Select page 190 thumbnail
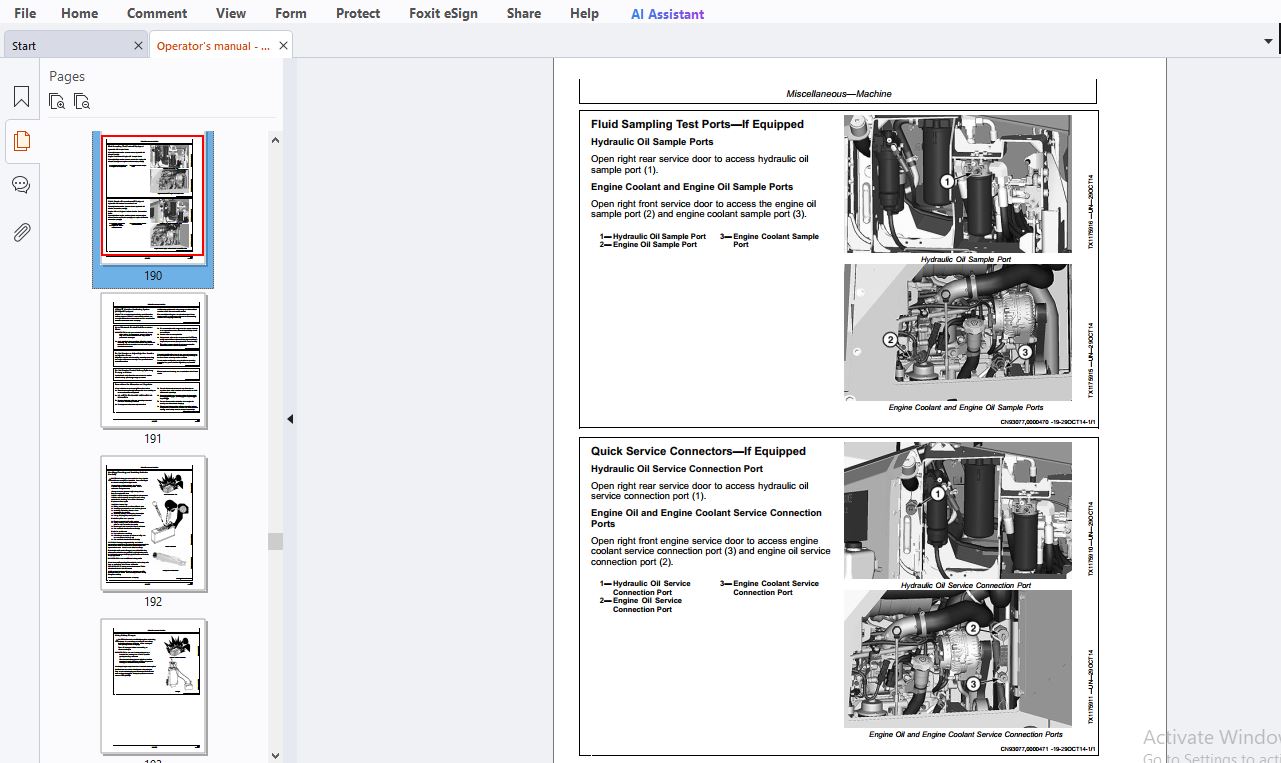The width and height of the screenshot is (1281, 763). tap(153, 197)
